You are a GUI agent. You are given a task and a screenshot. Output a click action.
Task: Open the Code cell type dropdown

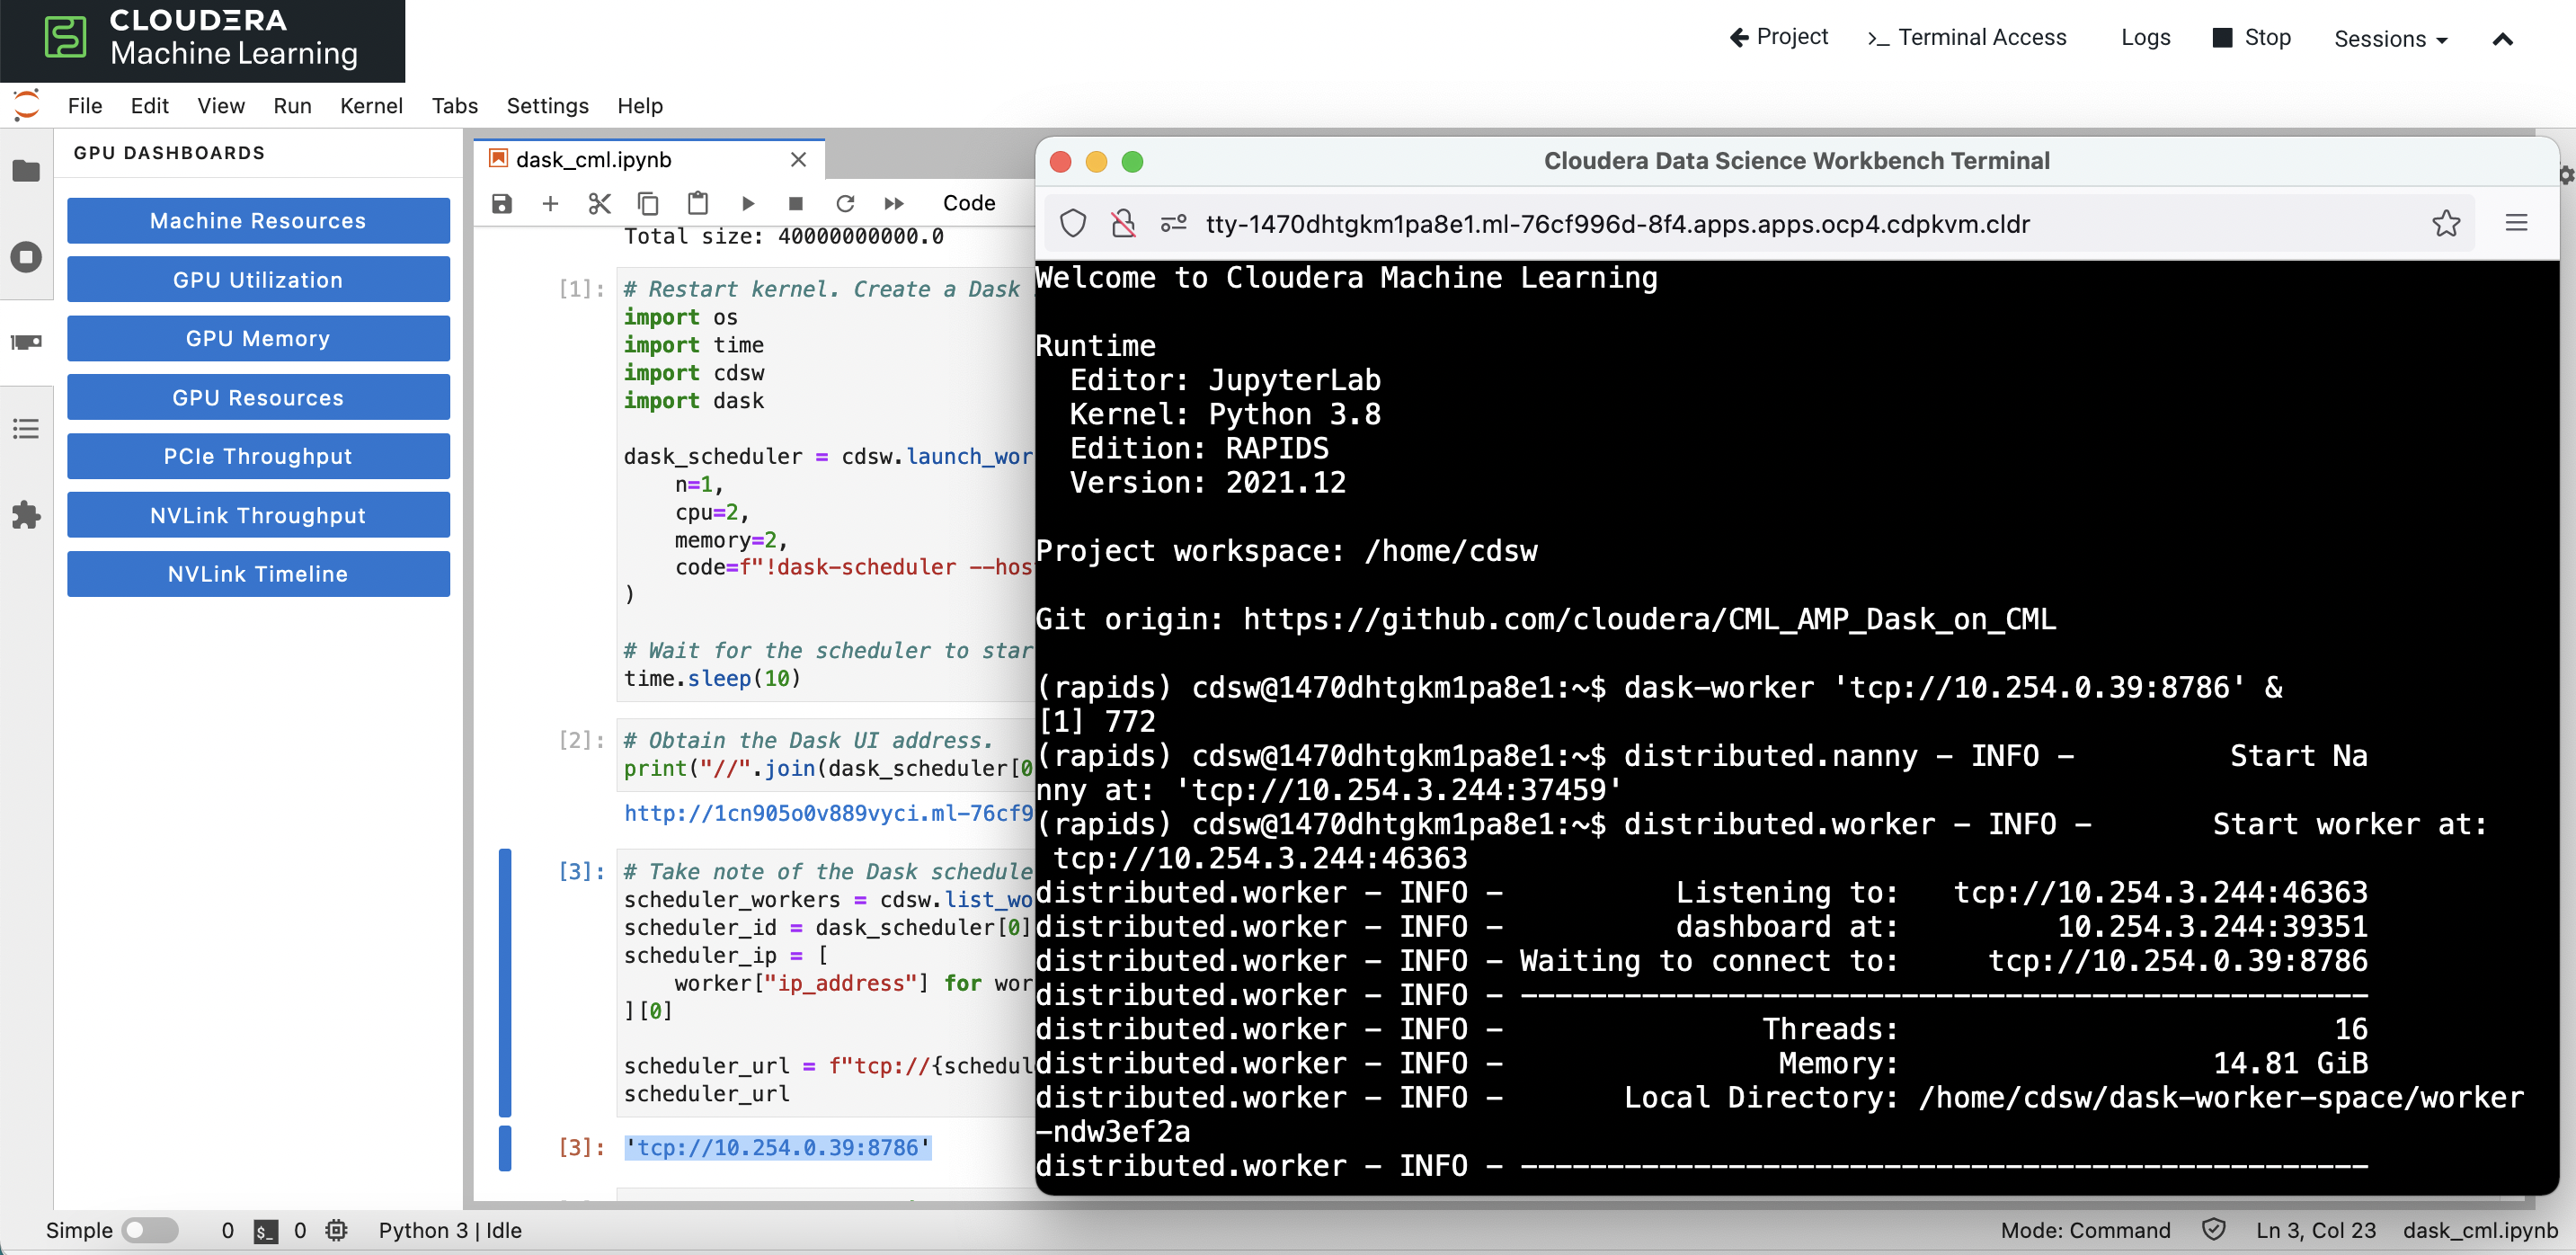969,203
